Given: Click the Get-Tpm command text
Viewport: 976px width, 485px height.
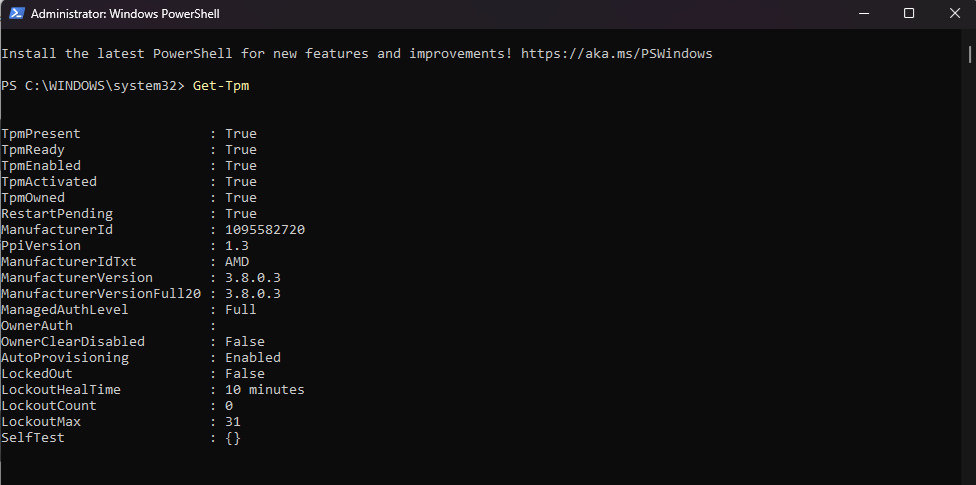Looking at the screenshot, I should (220, 85).
